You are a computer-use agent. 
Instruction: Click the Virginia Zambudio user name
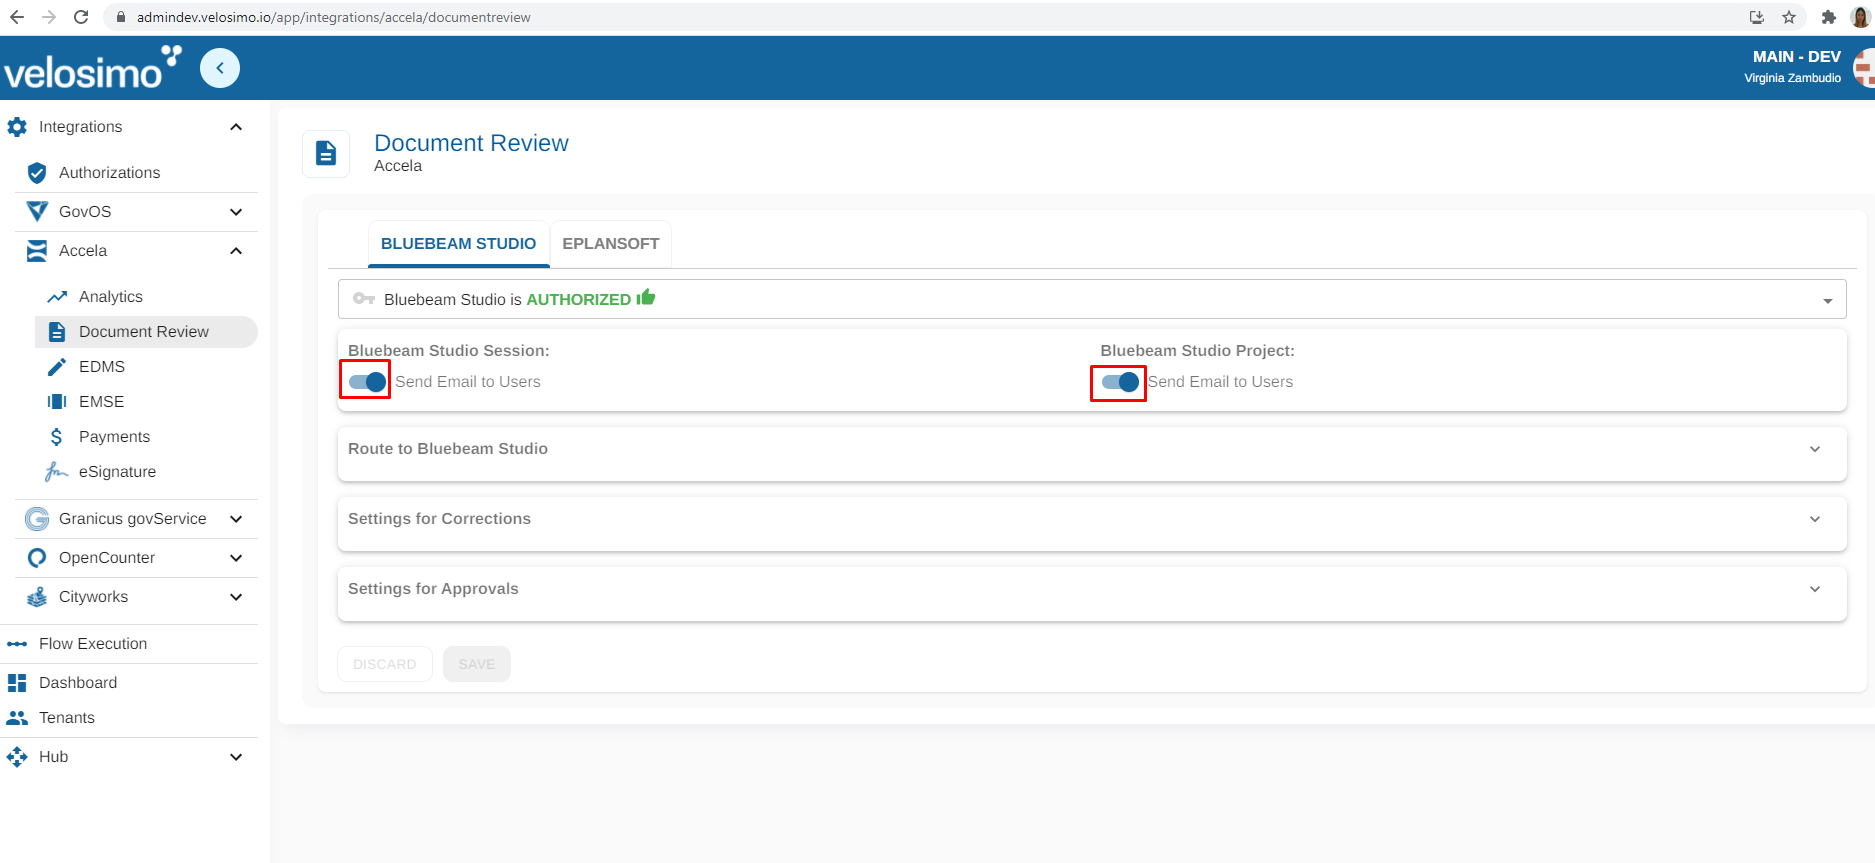pyautogui.click(x=1793, y=78)
